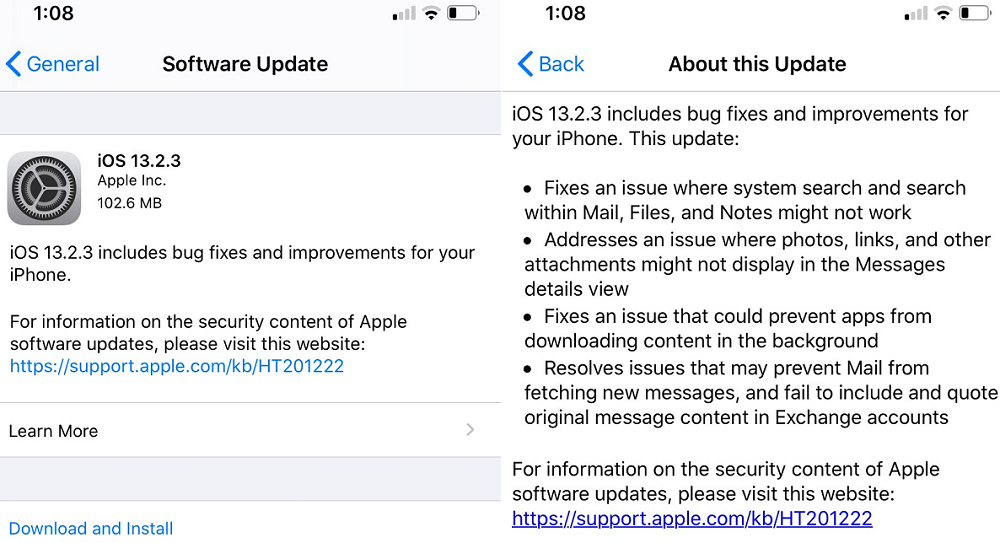Viewport: 1000px width, 543px height.
Task: Tap the iOS Settings gear icon
Action: pos(44,188)
